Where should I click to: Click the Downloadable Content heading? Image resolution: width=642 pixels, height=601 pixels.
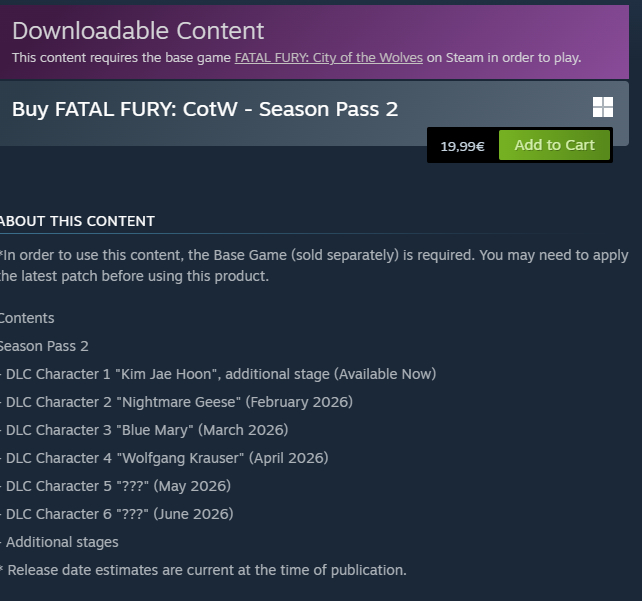coord(138,31)
